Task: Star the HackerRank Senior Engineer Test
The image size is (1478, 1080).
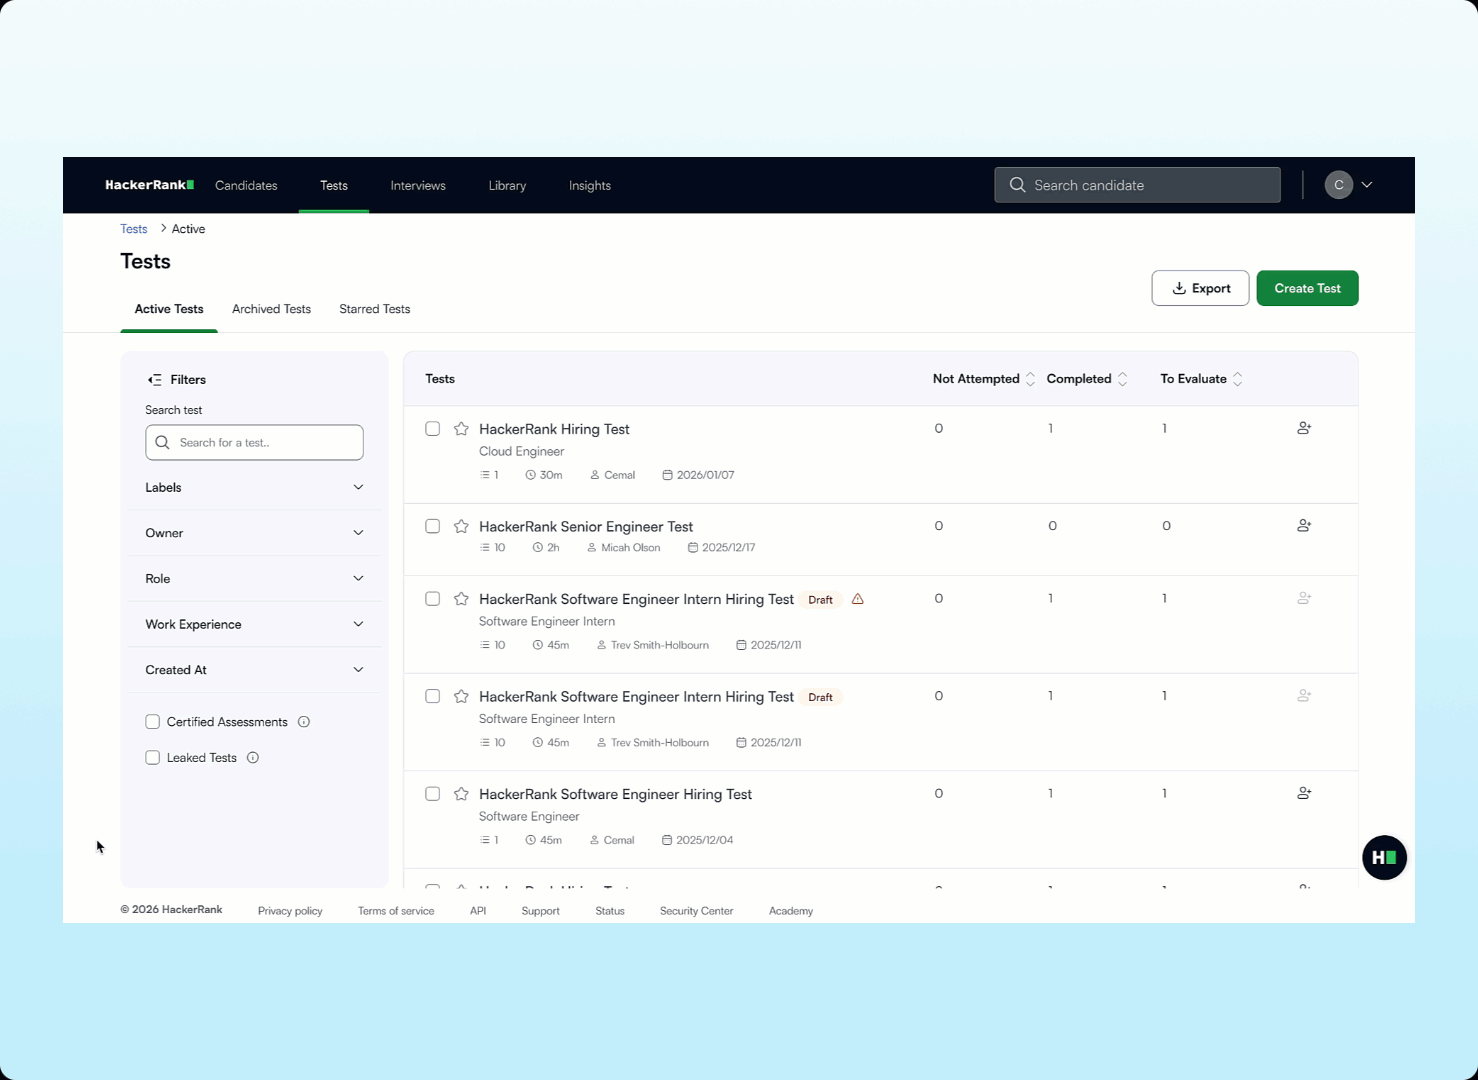Action: coord(461,526)
